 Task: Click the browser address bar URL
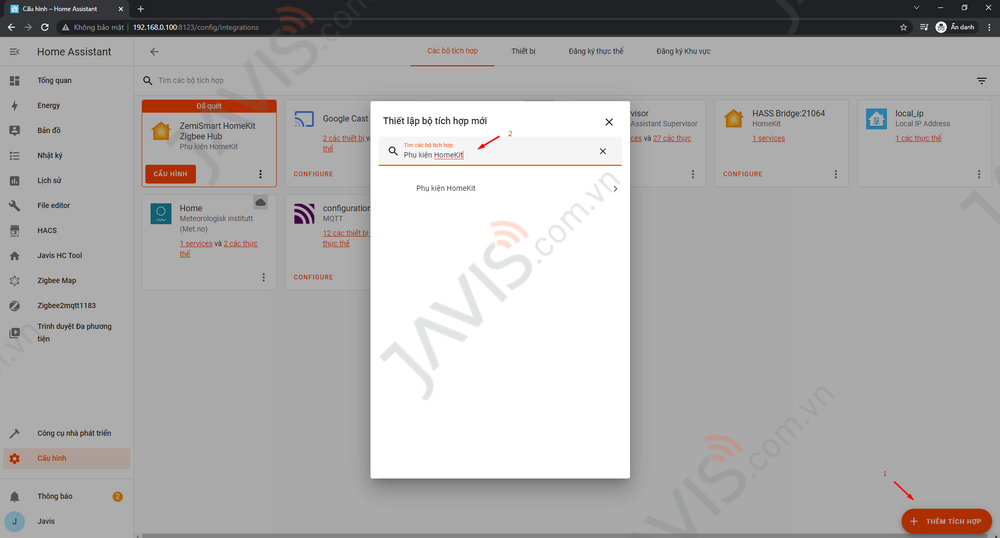point(196,27)
